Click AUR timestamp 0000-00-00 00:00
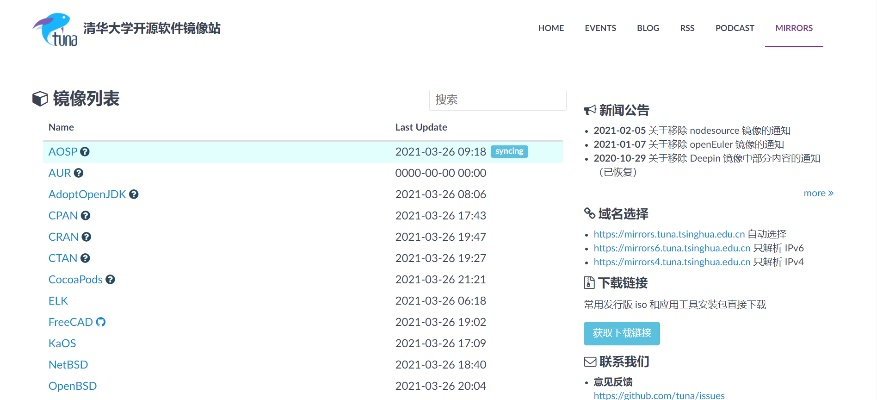 pyautogui.click(x=441, y=173)
